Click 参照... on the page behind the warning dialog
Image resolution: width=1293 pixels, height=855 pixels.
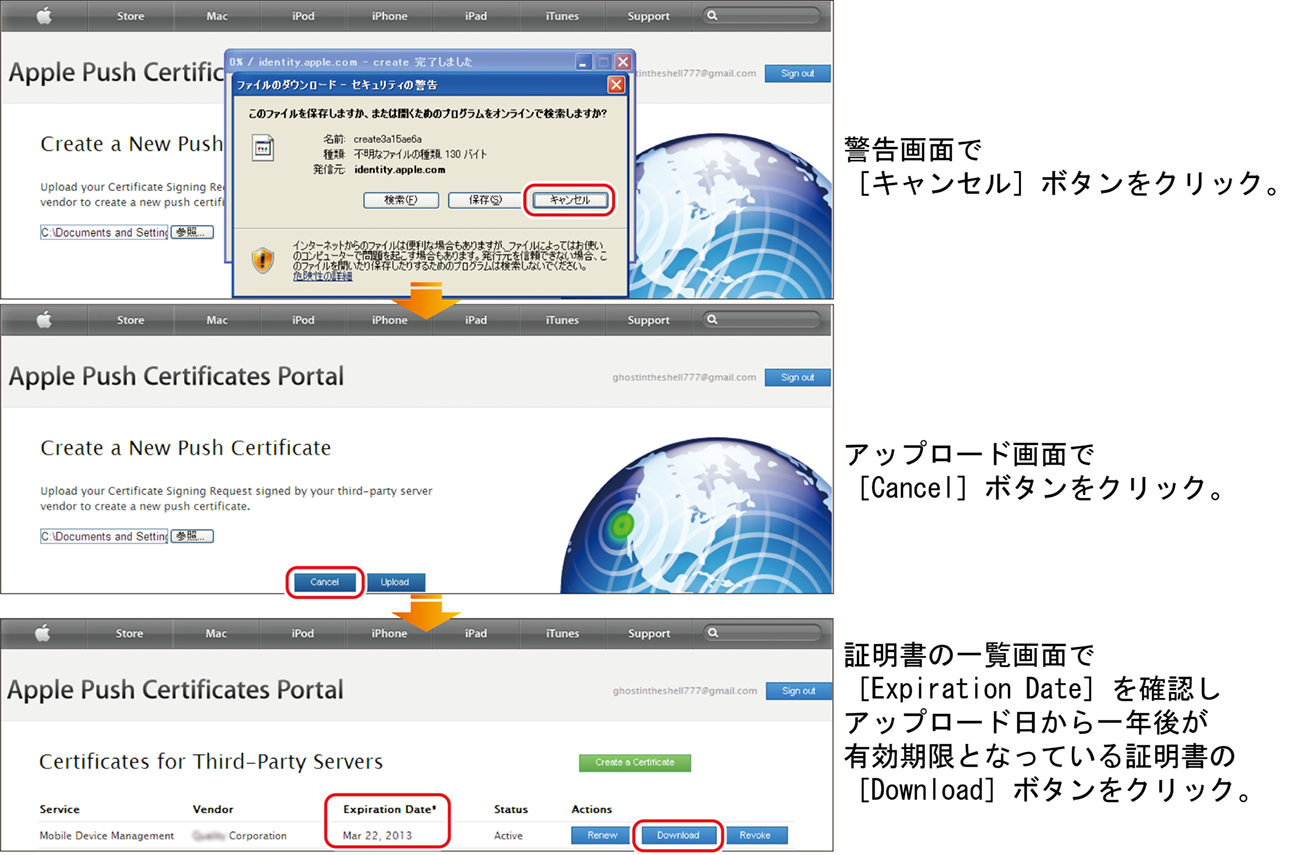[192, 232]
